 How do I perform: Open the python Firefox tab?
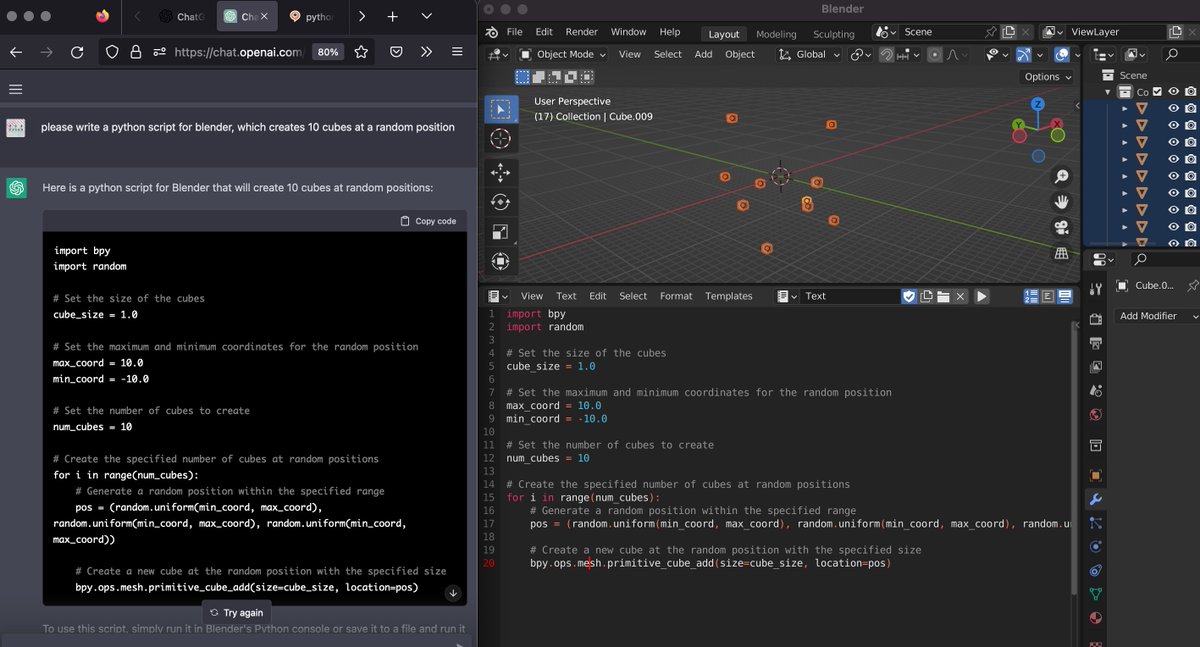pos(312,17)
